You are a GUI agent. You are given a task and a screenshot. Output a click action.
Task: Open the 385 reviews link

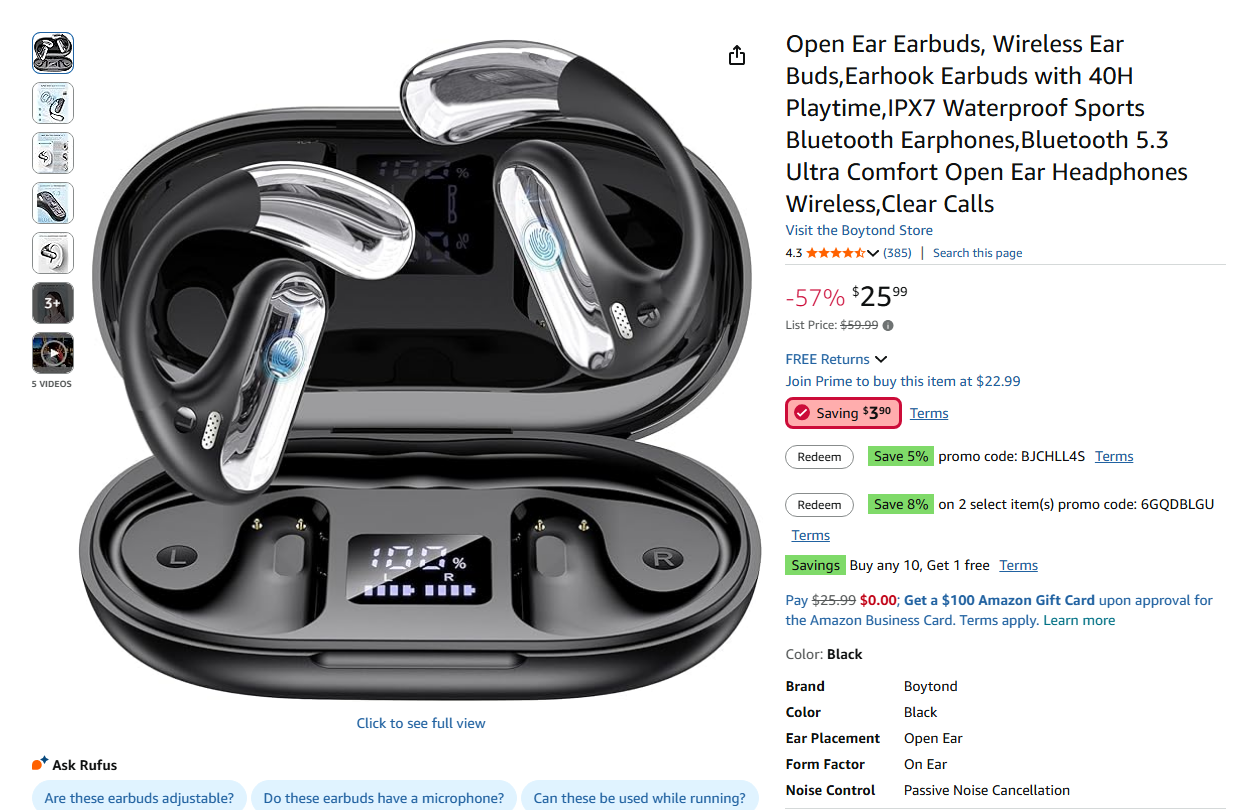click(x=897, y=253)
